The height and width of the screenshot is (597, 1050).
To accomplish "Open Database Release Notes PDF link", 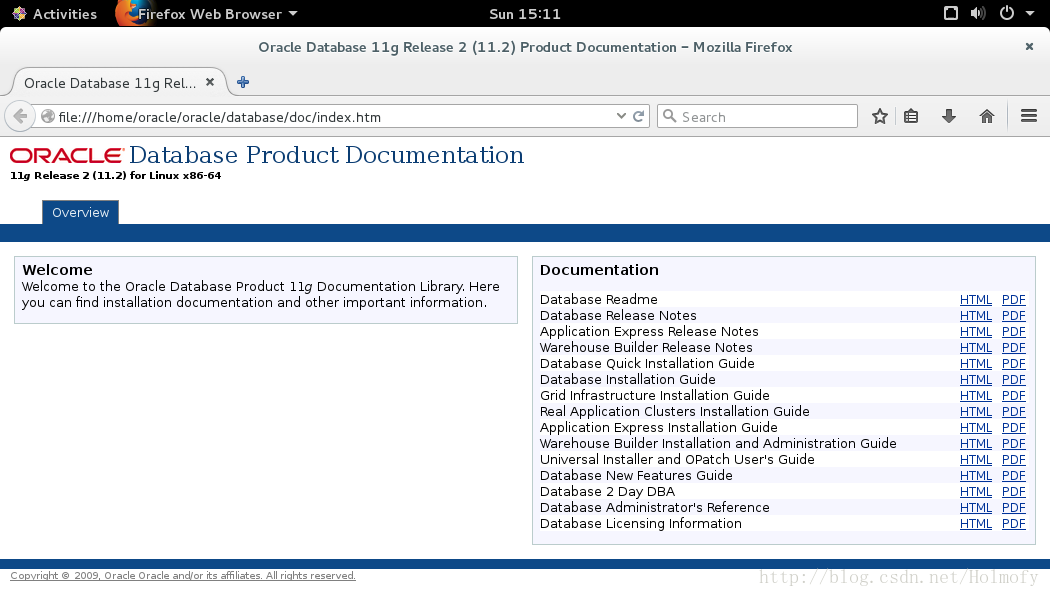I will (x=1014, y=316).
